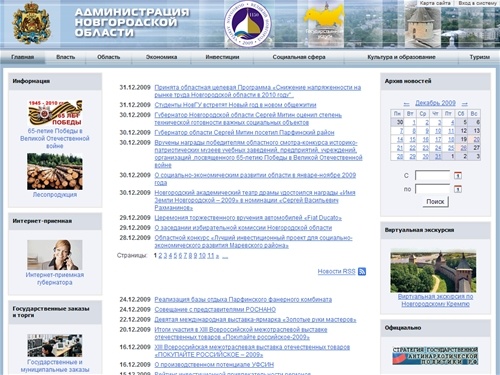Open news about социально-экономическом развитии январе-ноябре 2009

tap(255, 179)
